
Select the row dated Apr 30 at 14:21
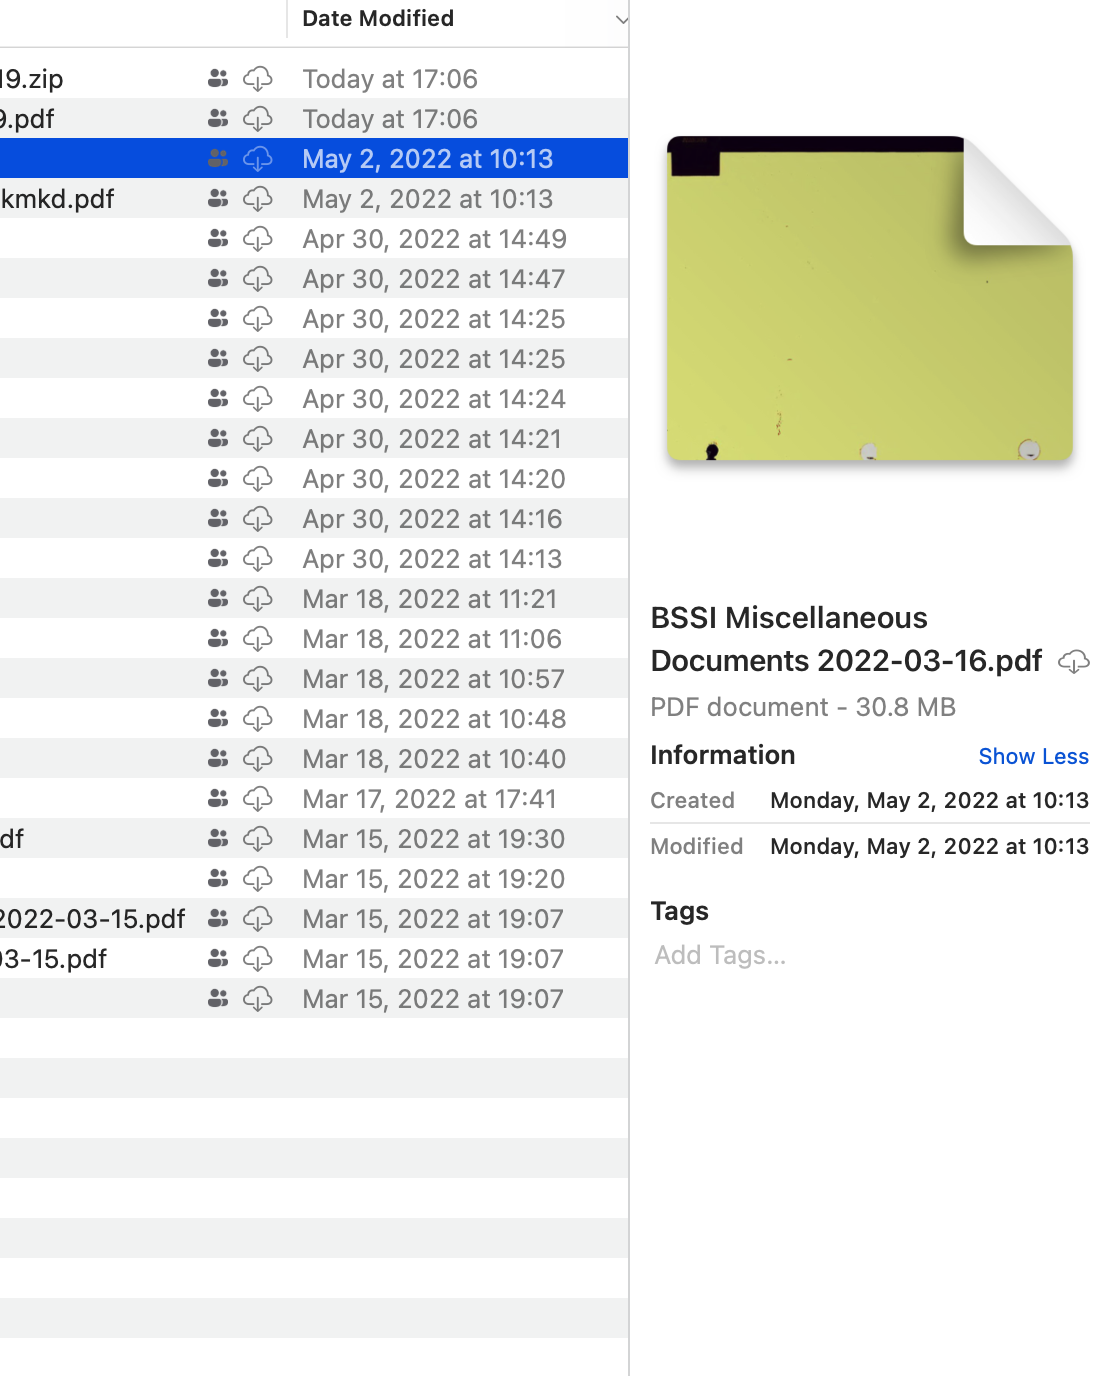[432, 439]
